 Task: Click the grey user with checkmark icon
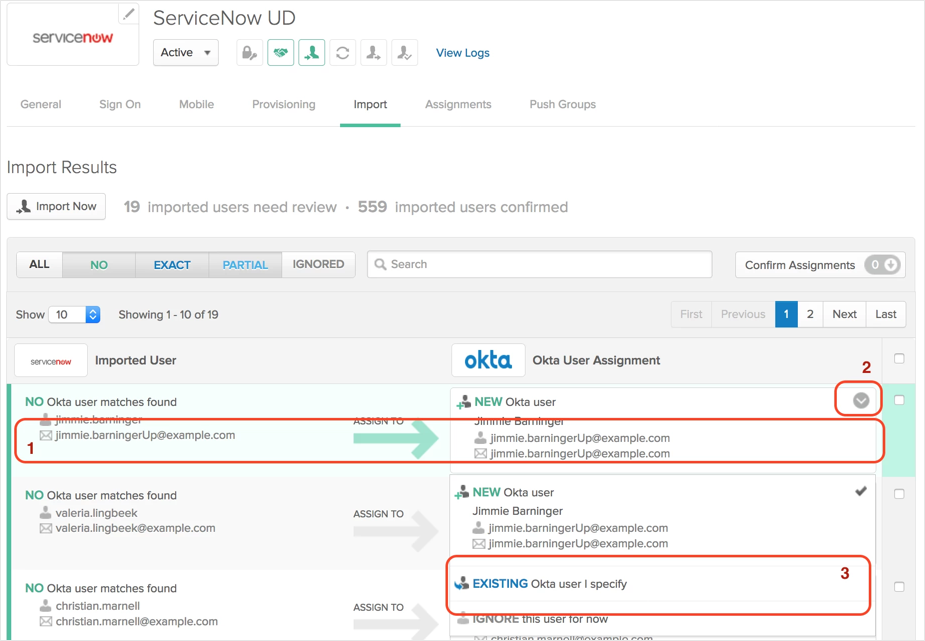(405, 53)
